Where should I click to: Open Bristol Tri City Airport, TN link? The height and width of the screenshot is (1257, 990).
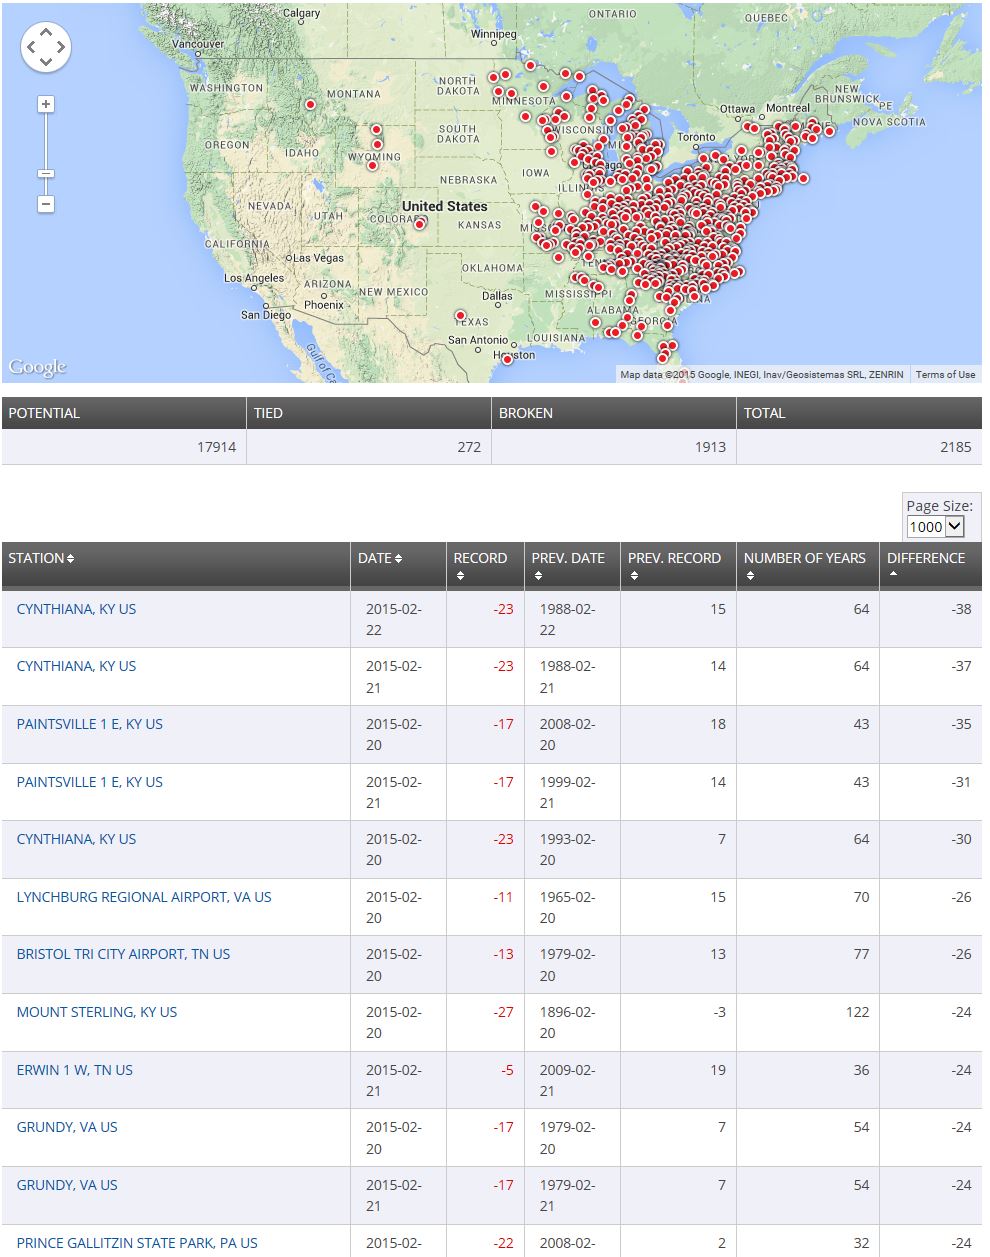(123, 954)
